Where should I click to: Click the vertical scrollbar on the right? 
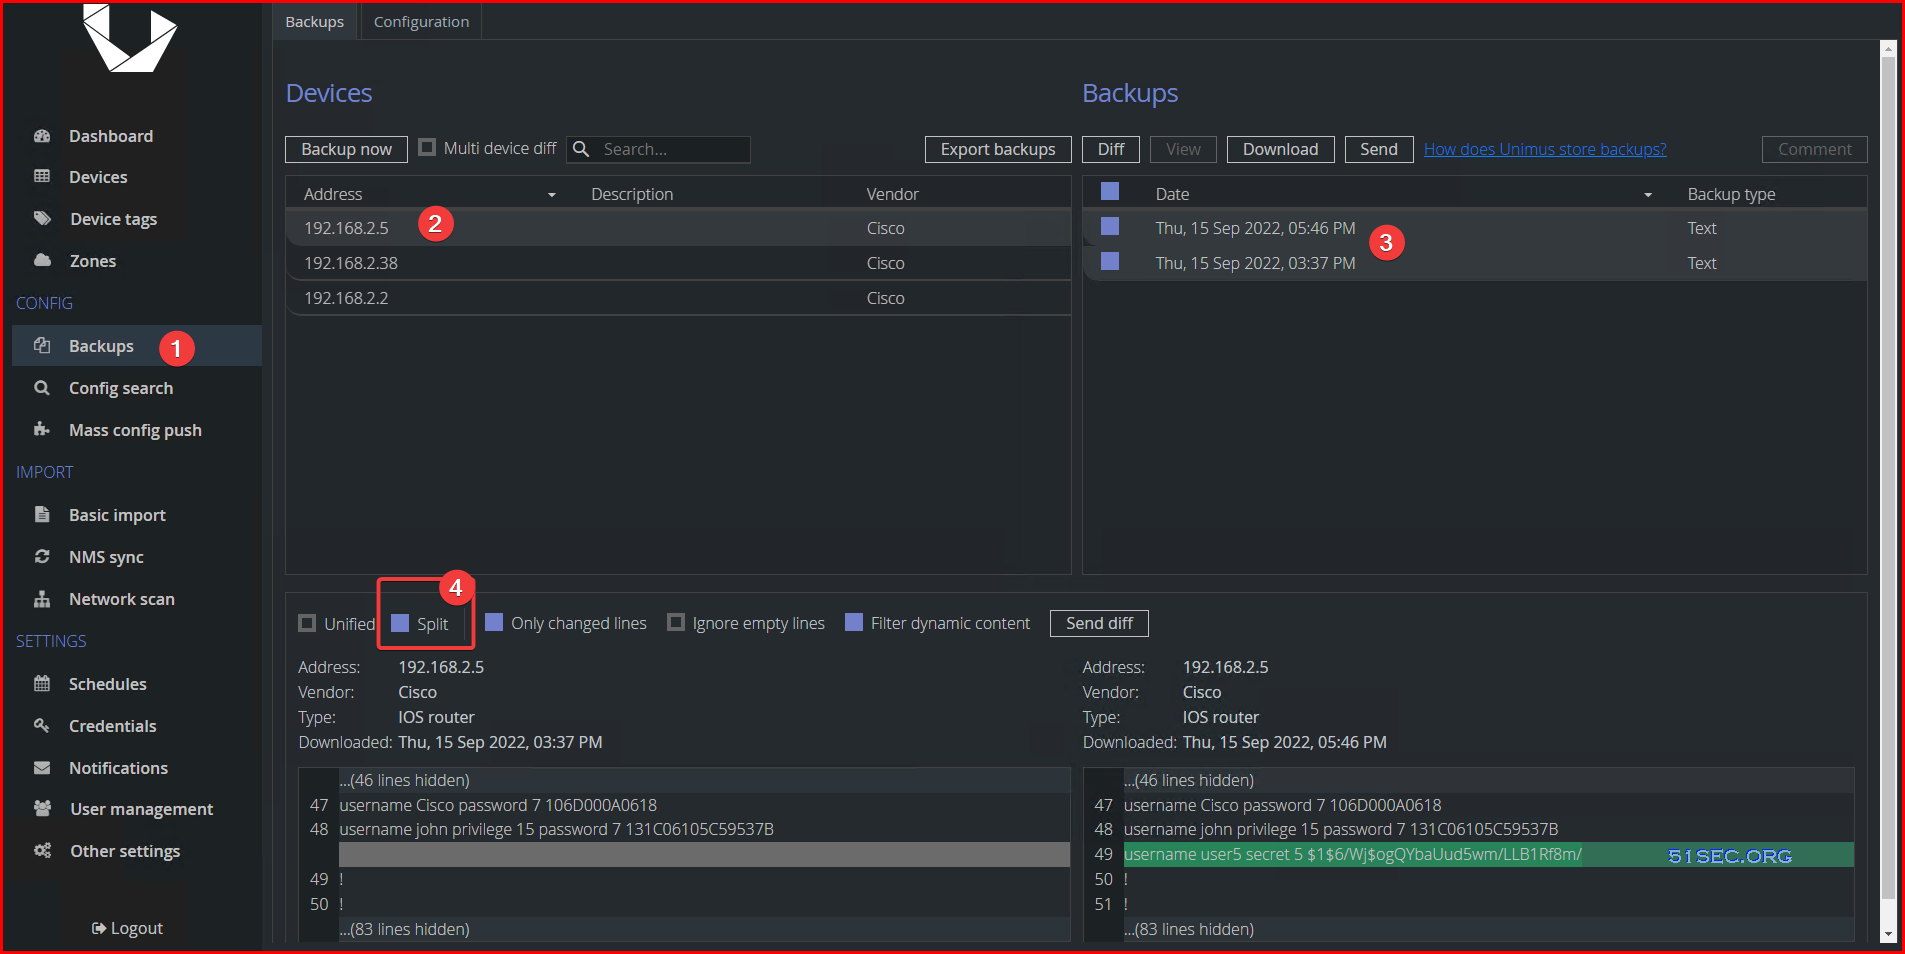point(1888,480)
